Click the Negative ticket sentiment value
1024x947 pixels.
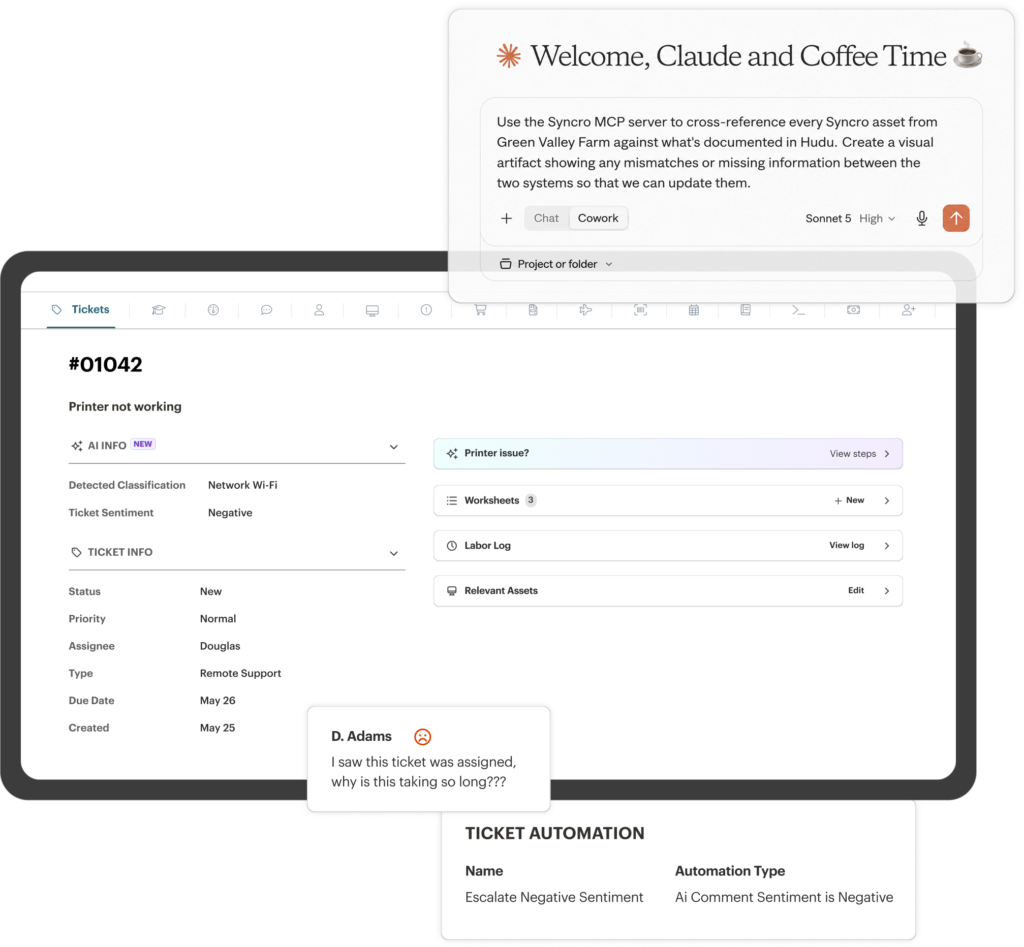(x=230, y=513)
